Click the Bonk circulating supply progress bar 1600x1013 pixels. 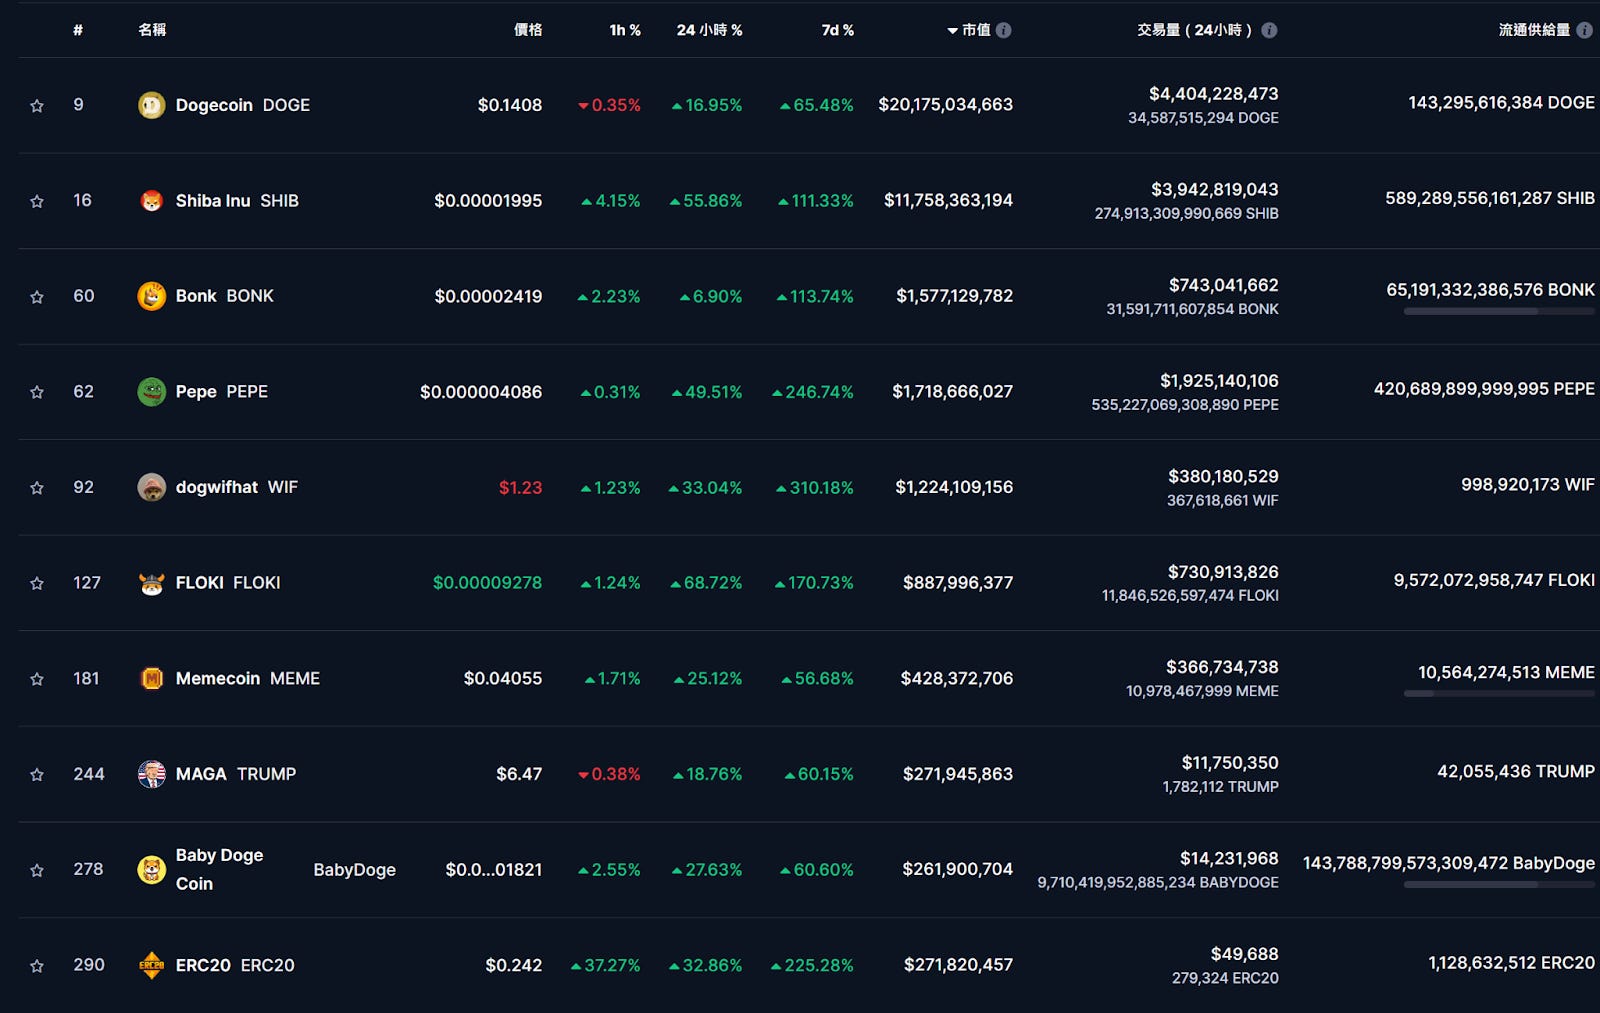[x=1499, y=311]
